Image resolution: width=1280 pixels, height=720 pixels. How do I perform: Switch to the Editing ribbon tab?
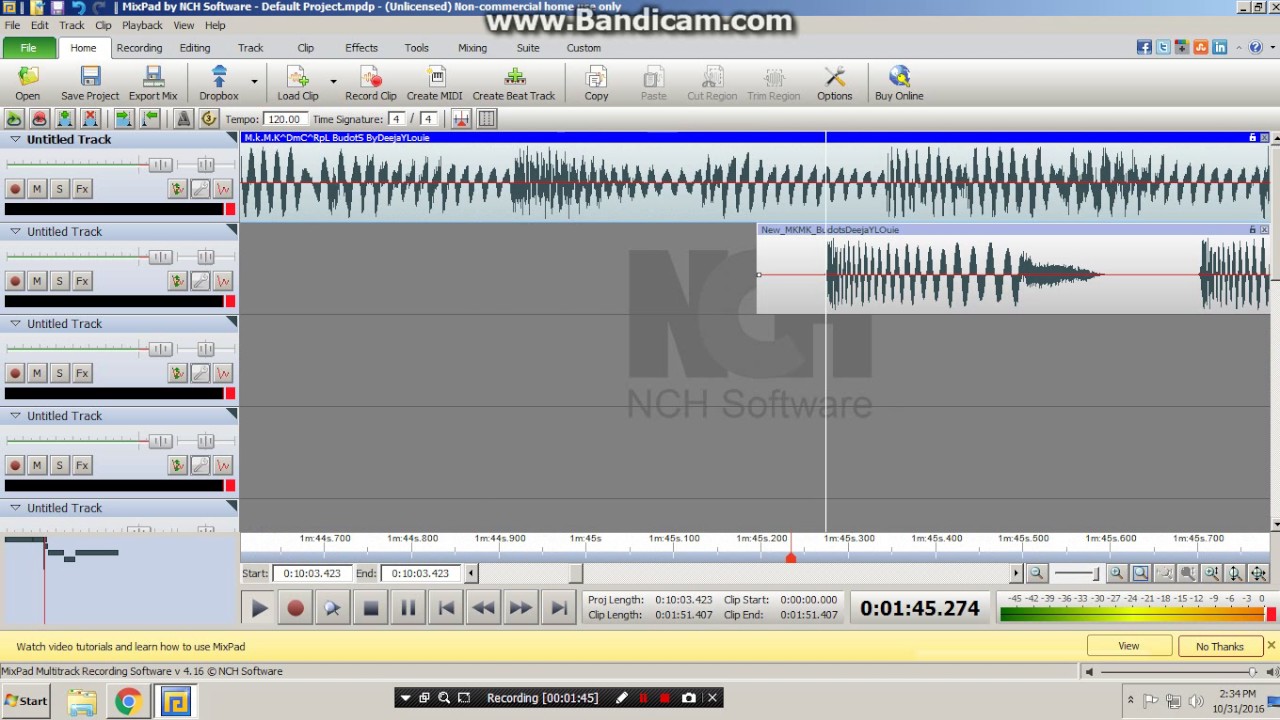click(195, 48)
